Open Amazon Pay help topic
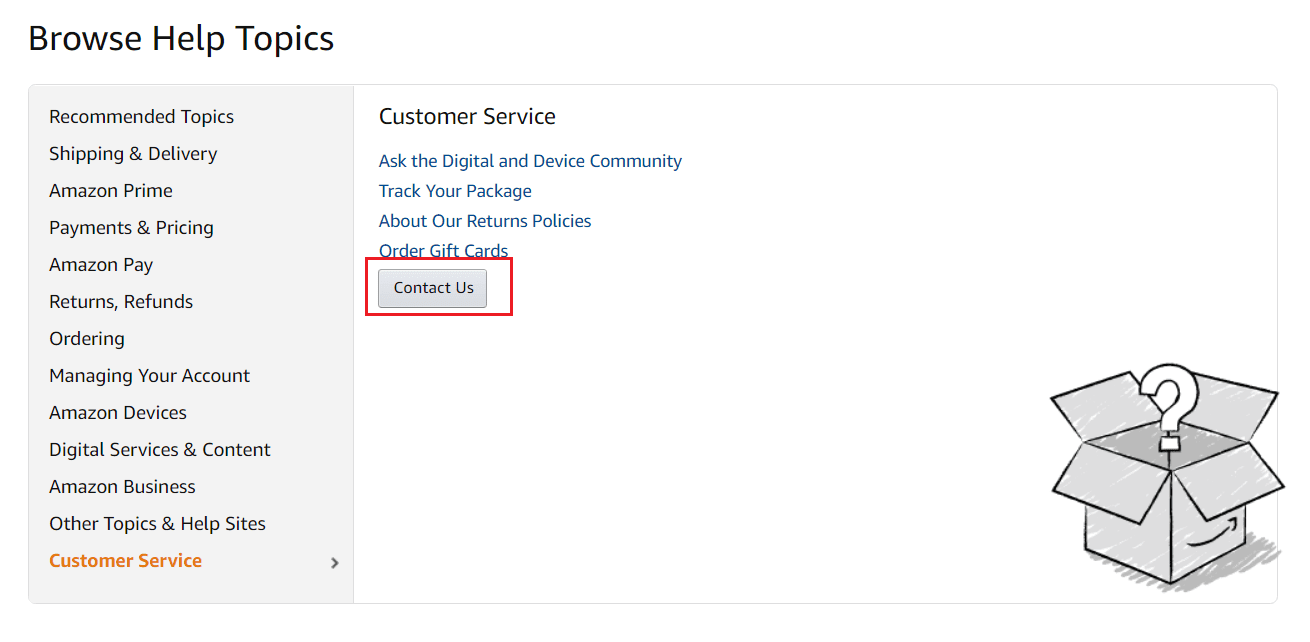The height and width of the screenshot is (642, 1310). click(101, 265)
